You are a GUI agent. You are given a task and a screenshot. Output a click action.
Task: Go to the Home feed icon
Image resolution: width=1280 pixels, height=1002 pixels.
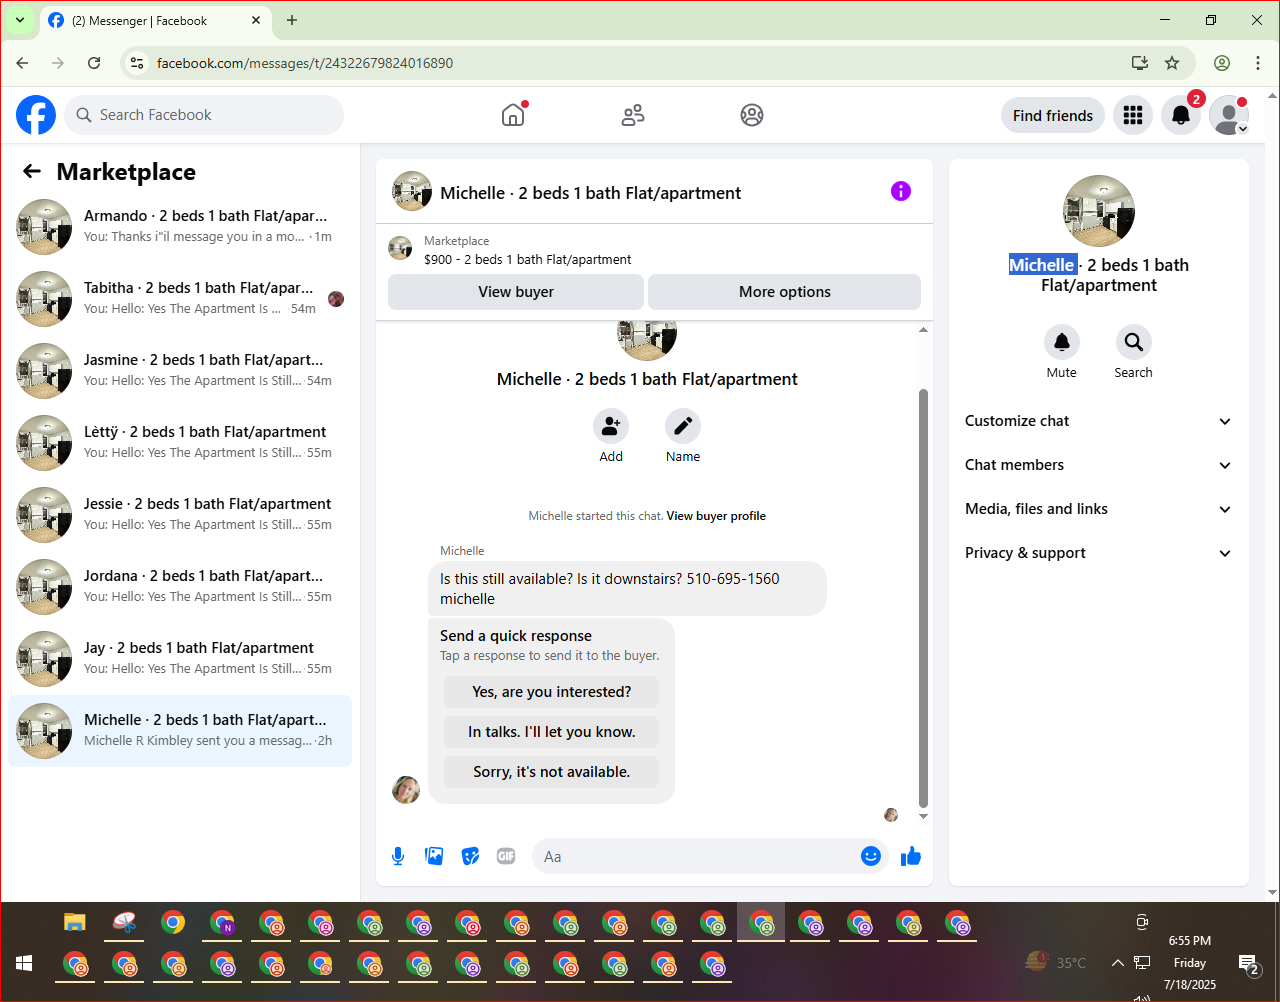click(513, 115)
